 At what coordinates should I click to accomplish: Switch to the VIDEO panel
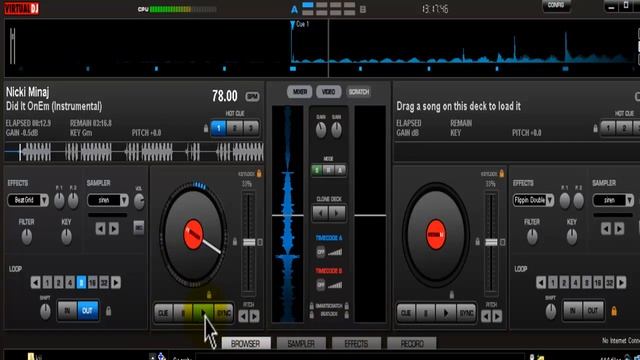329,92
